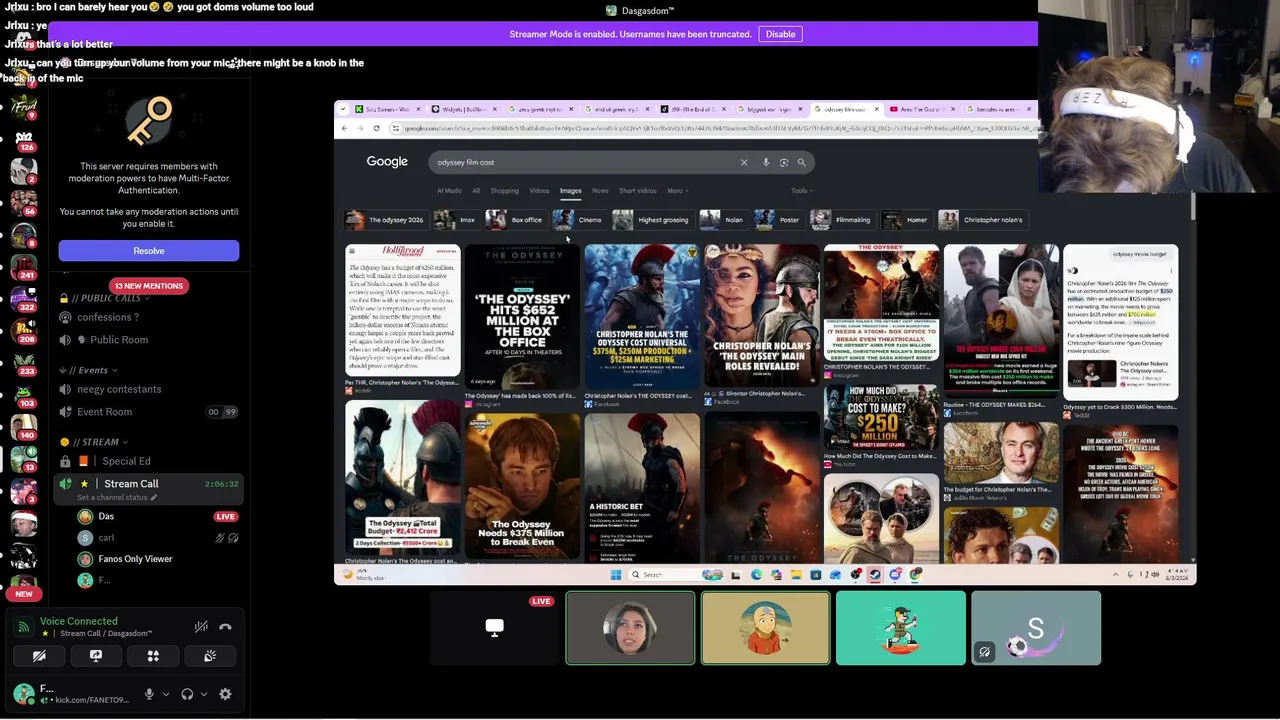The height and width of the screenshot is (720, 1280).
Task: Open the soundboard button
Action: click(x=210, y=656)
